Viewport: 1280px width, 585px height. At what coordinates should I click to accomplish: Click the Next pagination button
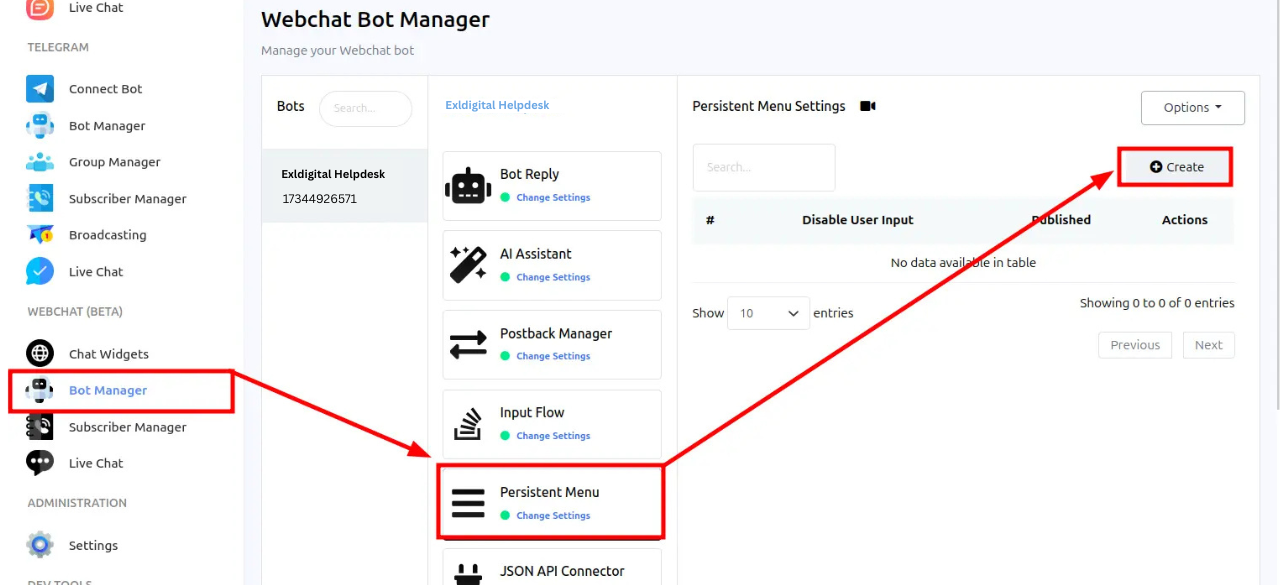pyautogui.click(x=1208, y=345)
